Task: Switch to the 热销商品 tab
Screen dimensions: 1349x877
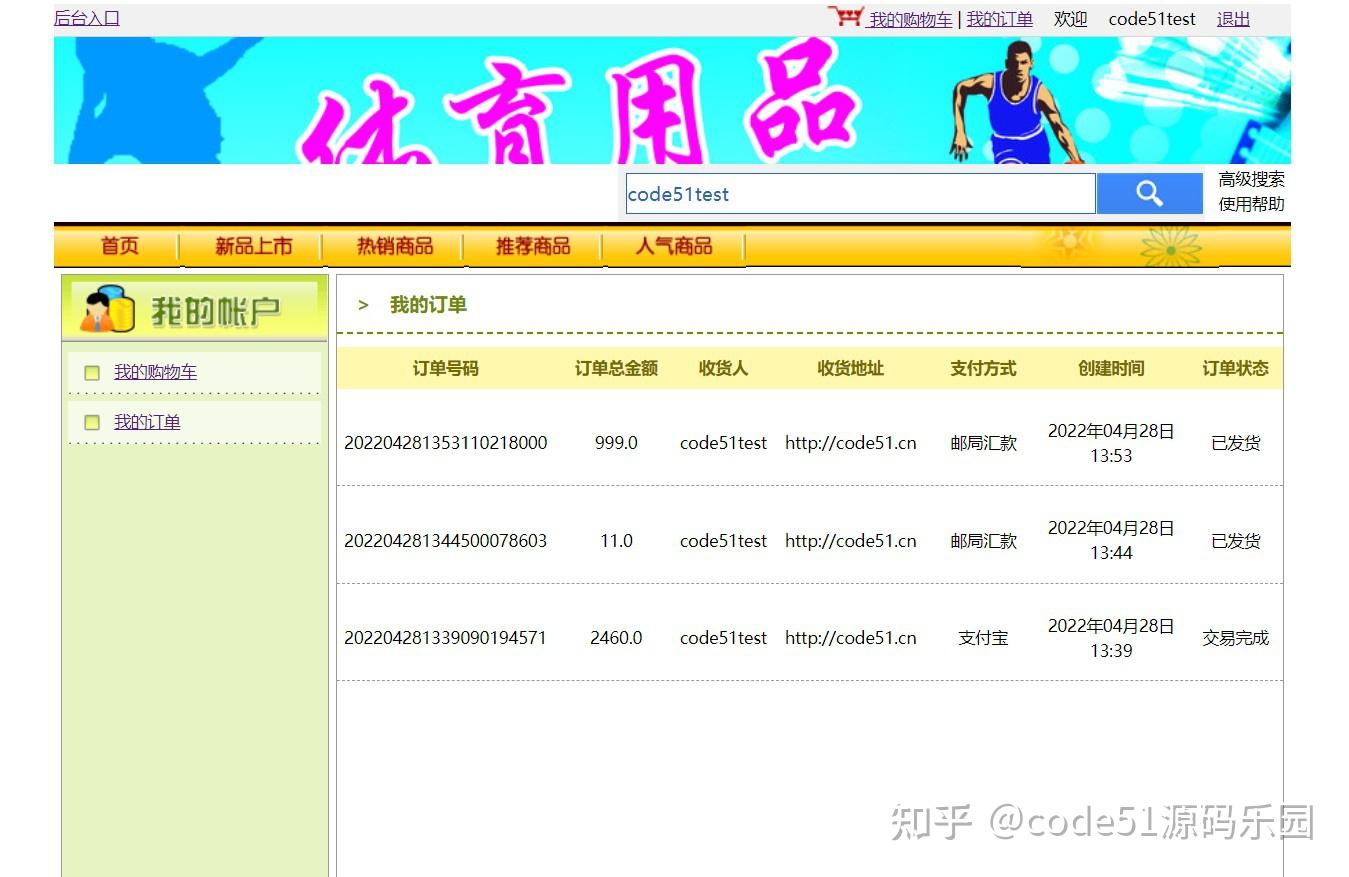Action: coord(394,246)
